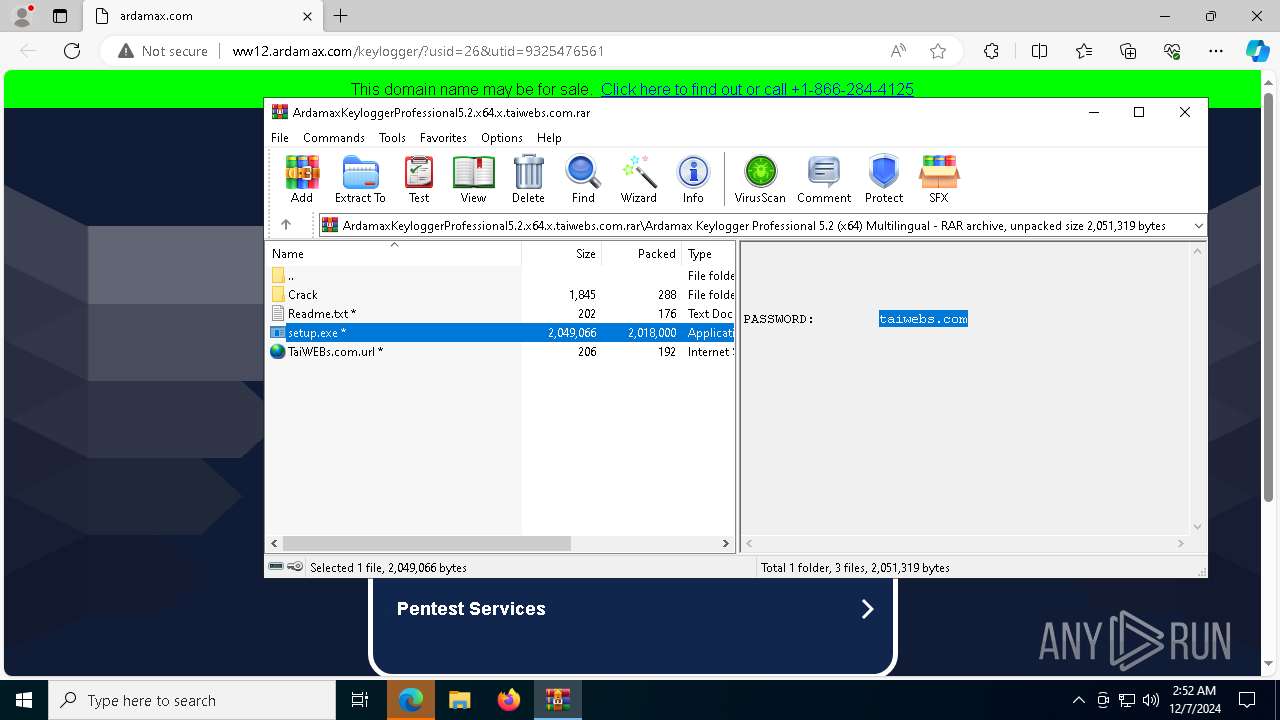
Task: Select the setup.exe file row
Action: 502,333
